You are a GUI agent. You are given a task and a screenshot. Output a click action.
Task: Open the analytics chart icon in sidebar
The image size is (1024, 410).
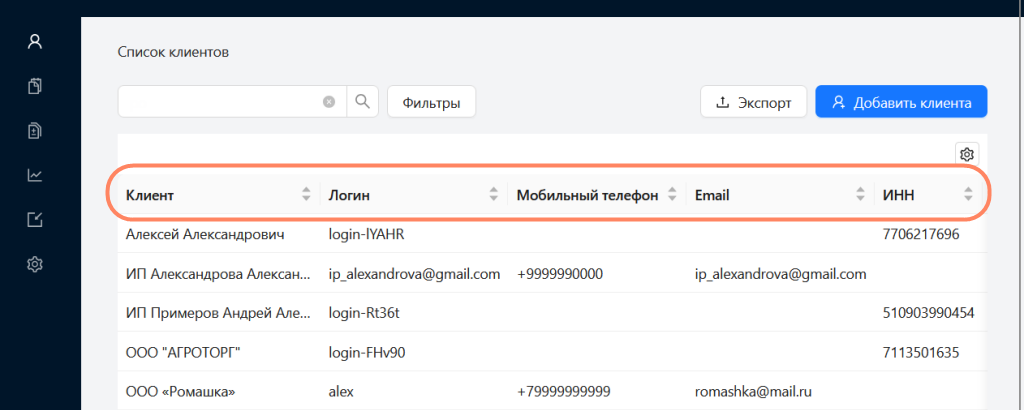(x=35, y=176)
